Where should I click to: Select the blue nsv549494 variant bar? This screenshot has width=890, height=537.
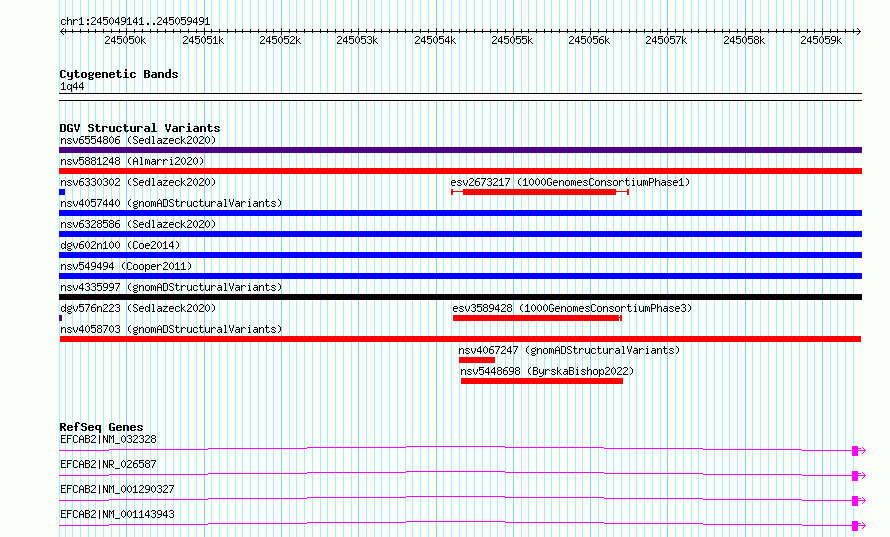coord(460,276)
